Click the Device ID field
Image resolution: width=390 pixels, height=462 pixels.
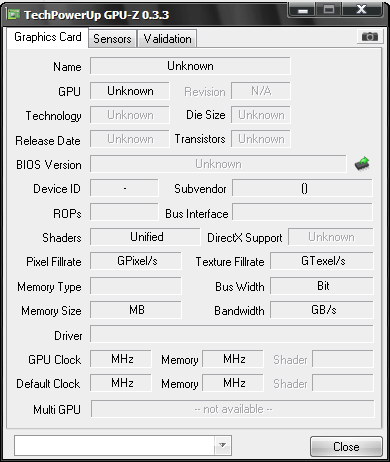124,188
